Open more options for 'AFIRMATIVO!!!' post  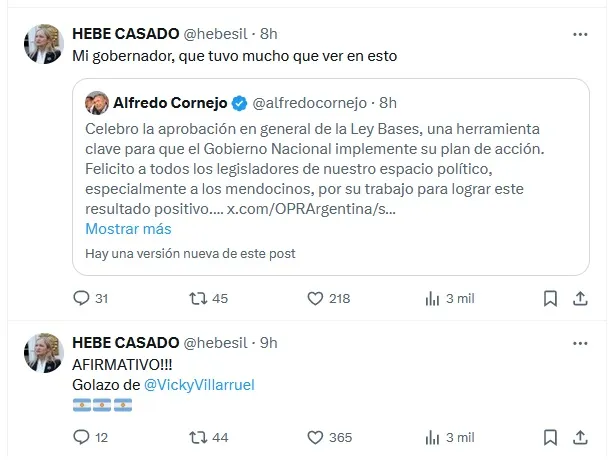[580, 342]
